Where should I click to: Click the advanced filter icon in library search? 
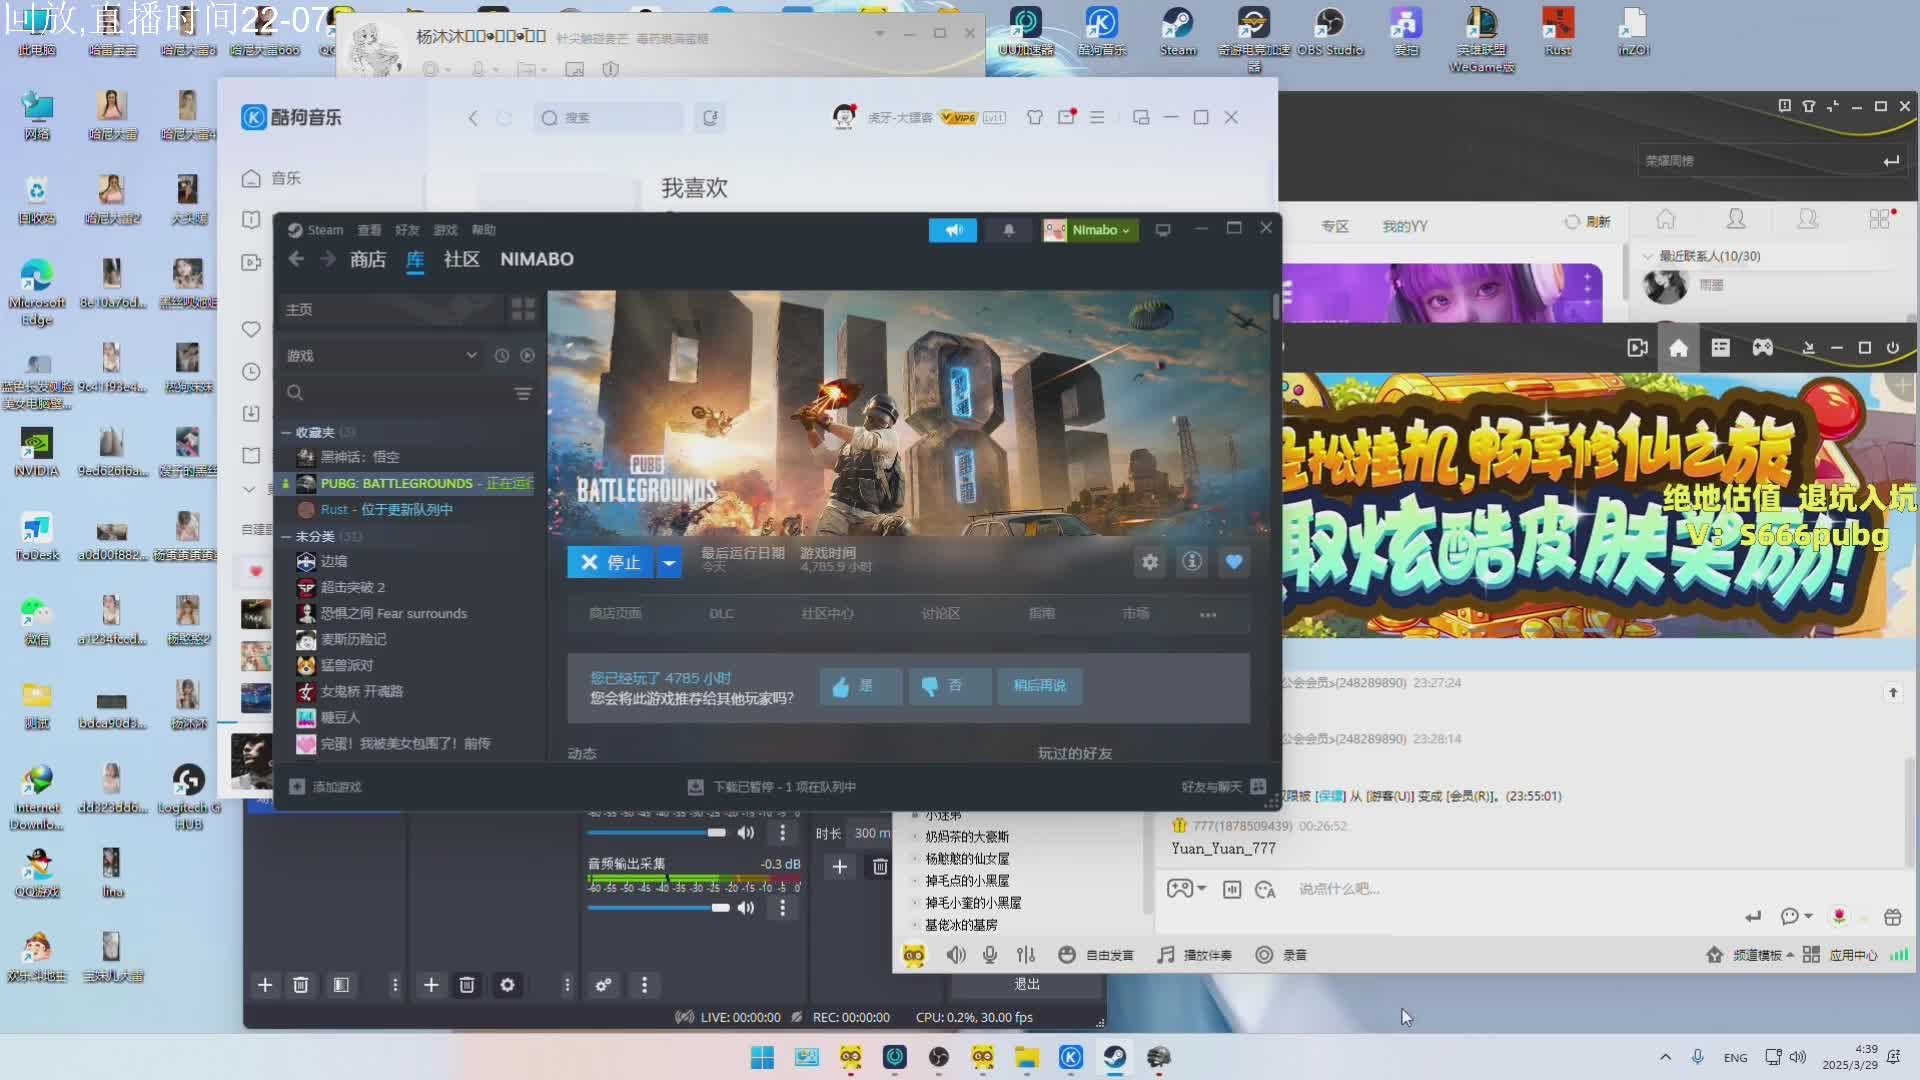523,393
